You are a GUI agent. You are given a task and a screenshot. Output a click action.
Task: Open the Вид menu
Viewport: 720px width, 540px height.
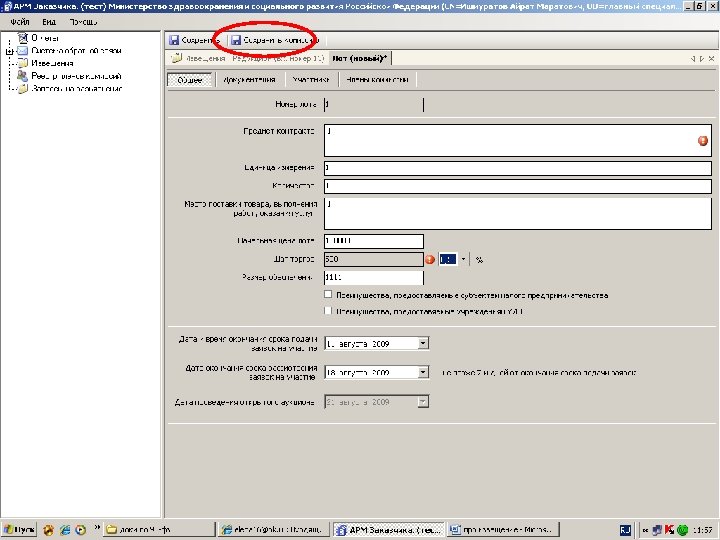[x=49, y=22]
